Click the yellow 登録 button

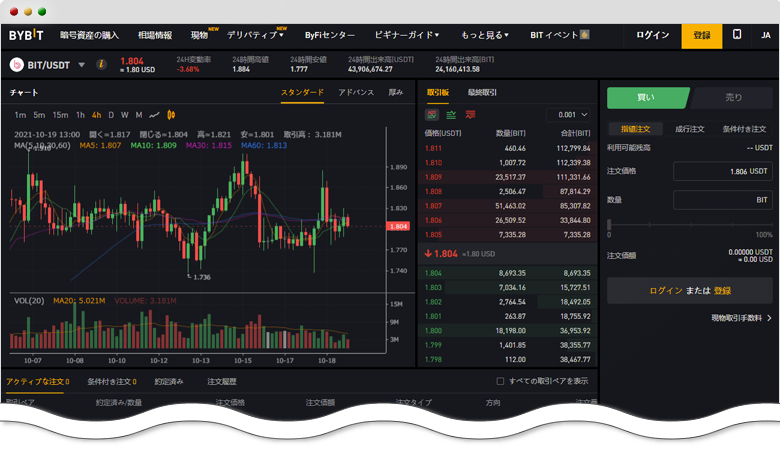point(701,36)
